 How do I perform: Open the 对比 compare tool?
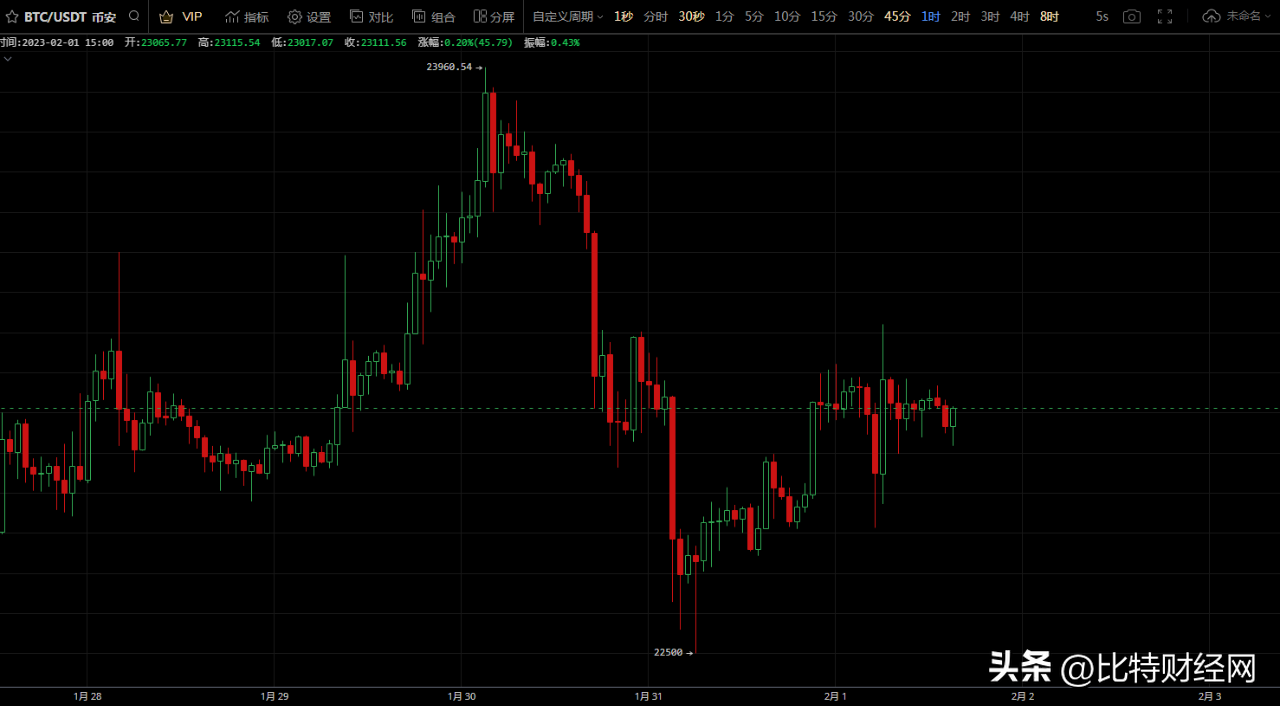[x=371, y=17]
